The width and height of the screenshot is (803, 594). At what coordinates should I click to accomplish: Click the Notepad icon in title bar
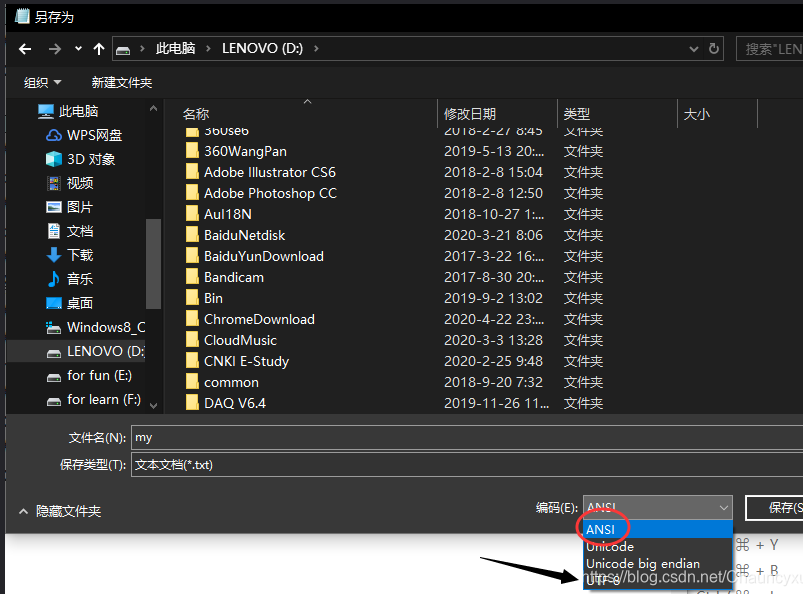[22, 16]
